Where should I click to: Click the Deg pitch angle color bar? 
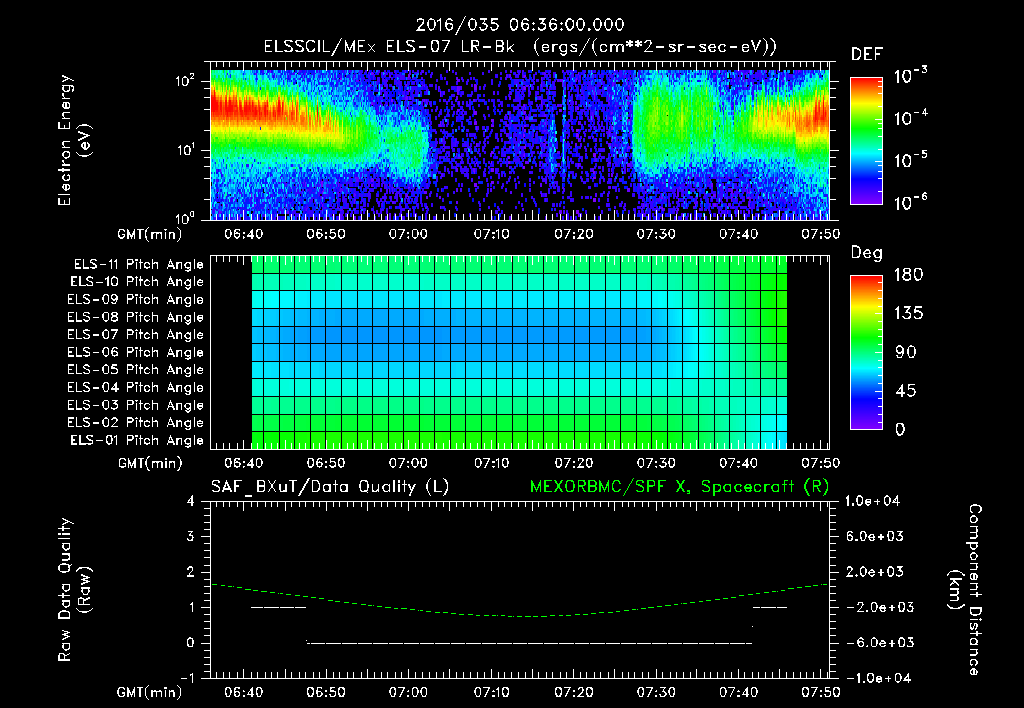pyautogui.click(x=866, y=352)
